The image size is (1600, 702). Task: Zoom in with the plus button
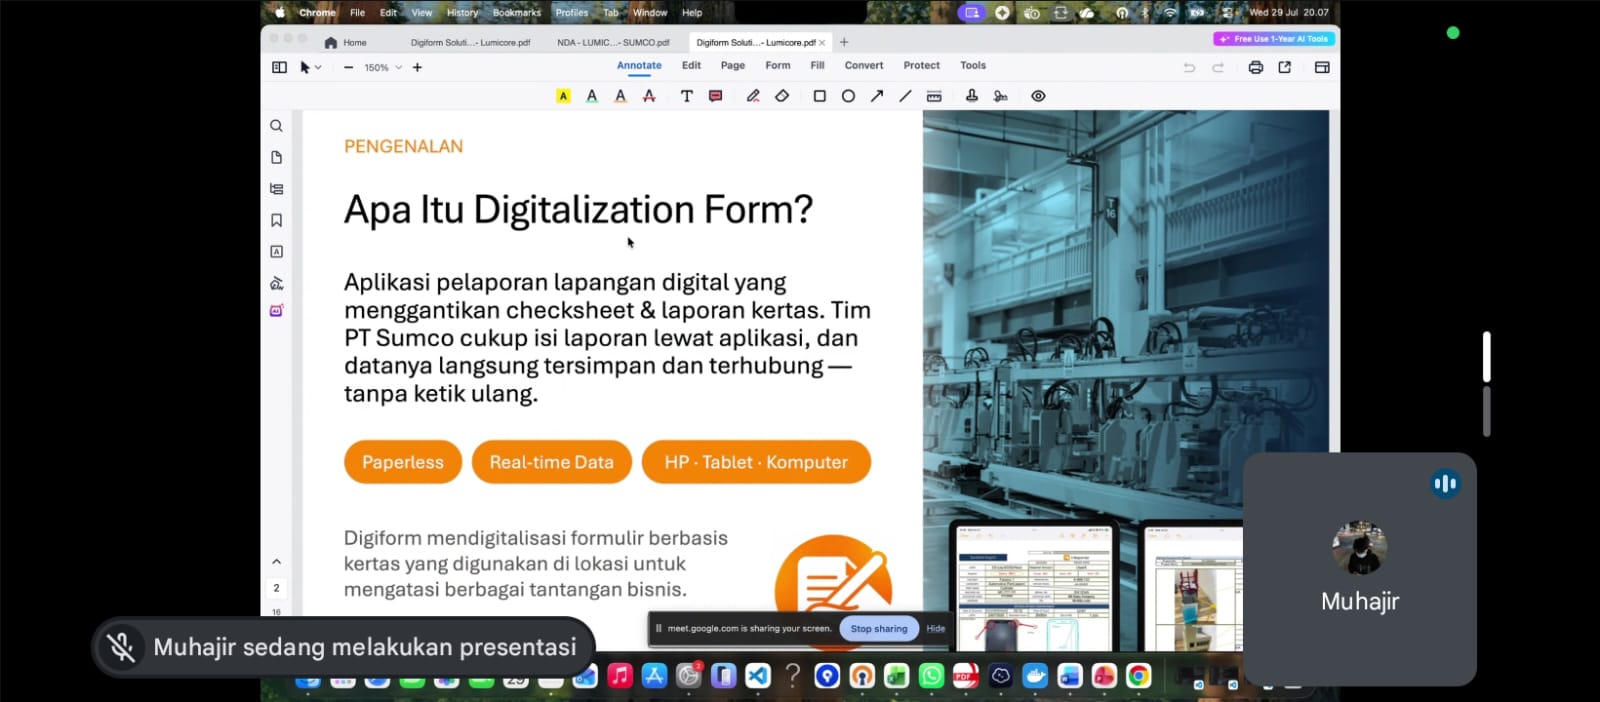tap(417, 67)
